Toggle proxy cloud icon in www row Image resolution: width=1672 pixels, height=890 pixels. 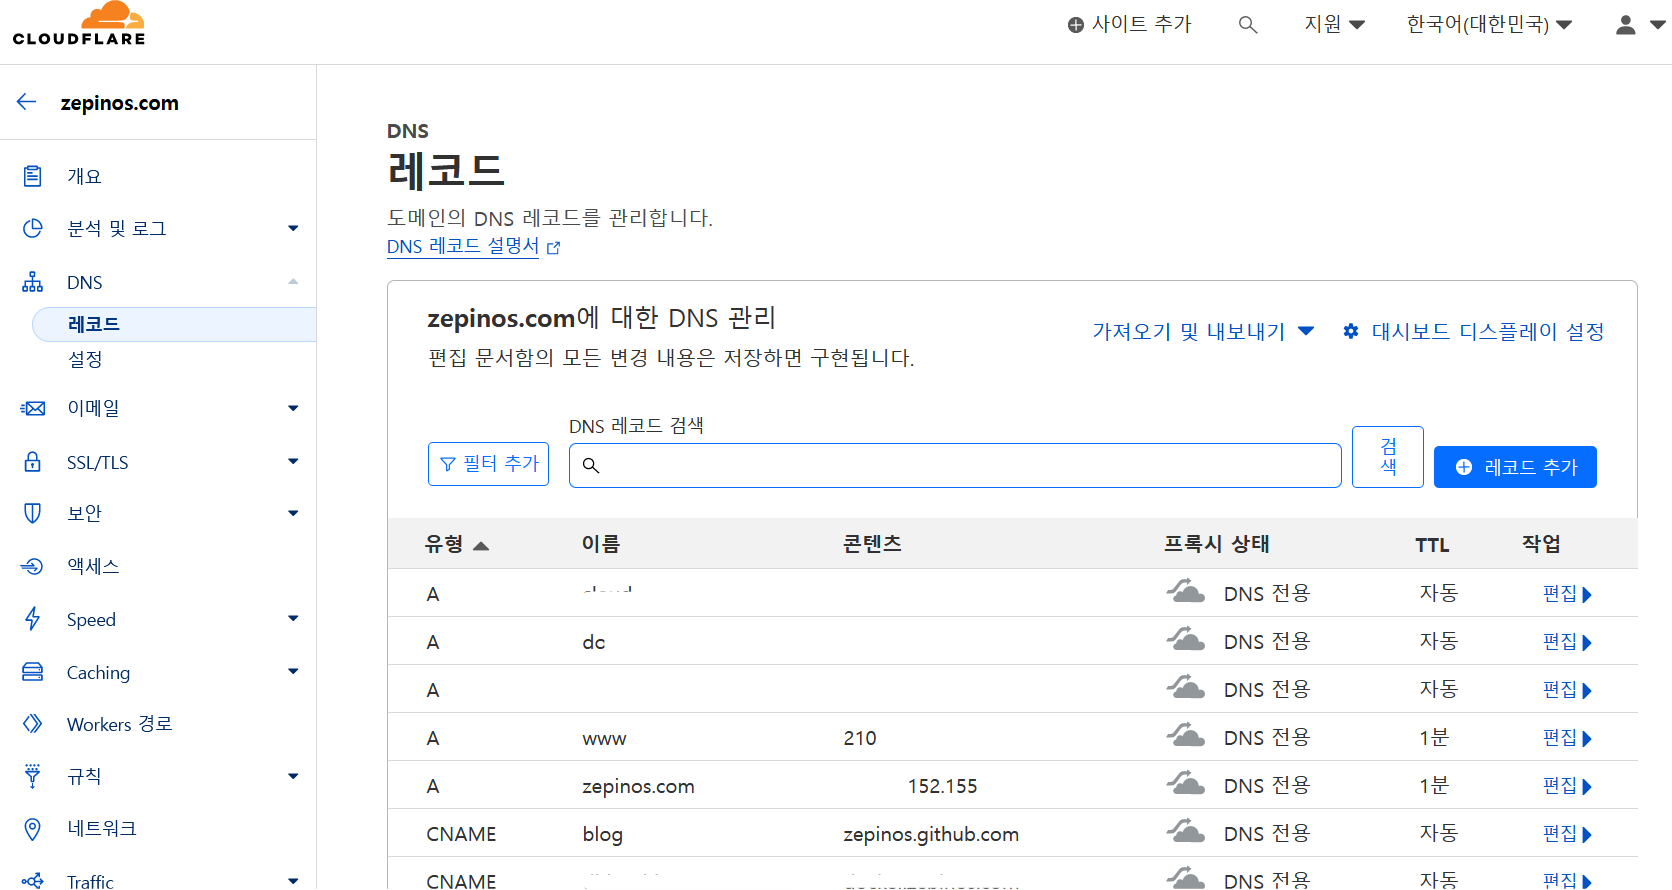click(1186, 735)
